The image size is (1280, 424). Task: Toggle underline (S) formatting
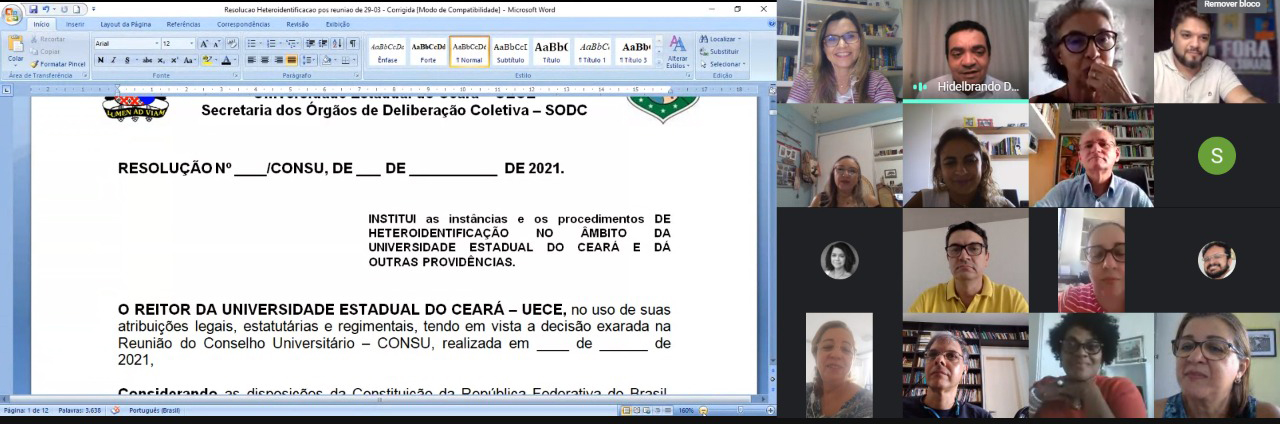click(x=127, y=60)
